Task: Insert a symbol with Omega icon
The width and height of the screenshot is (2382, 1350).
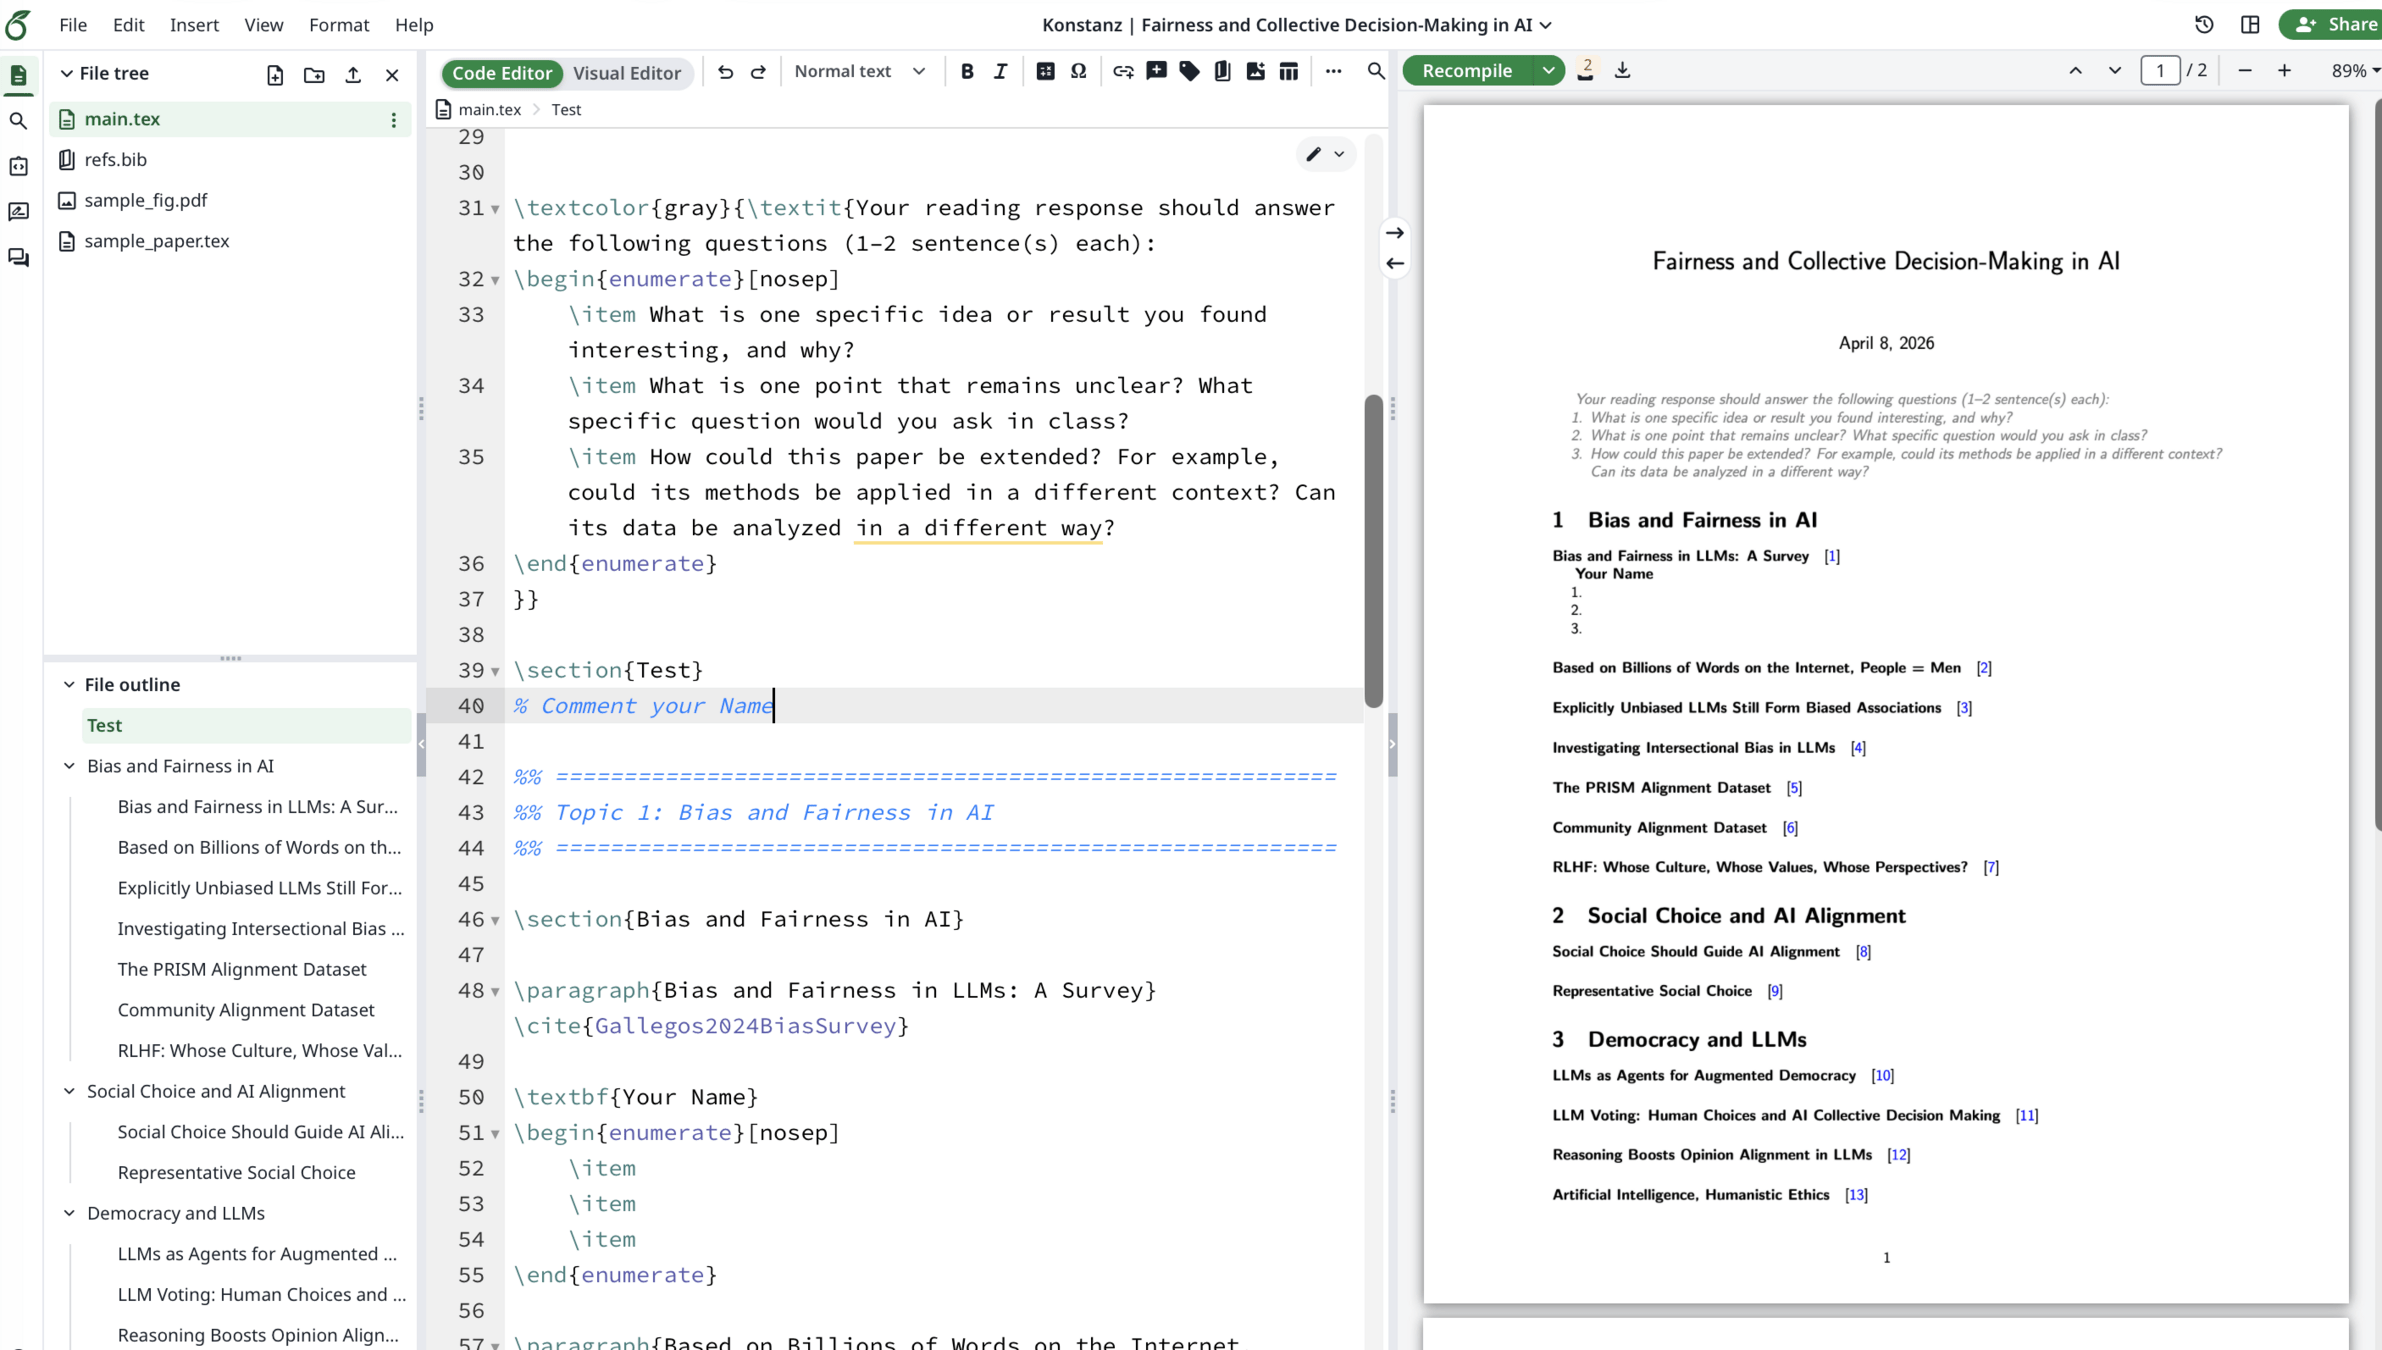Action: pyautogui.click(x=1078, y=72)
